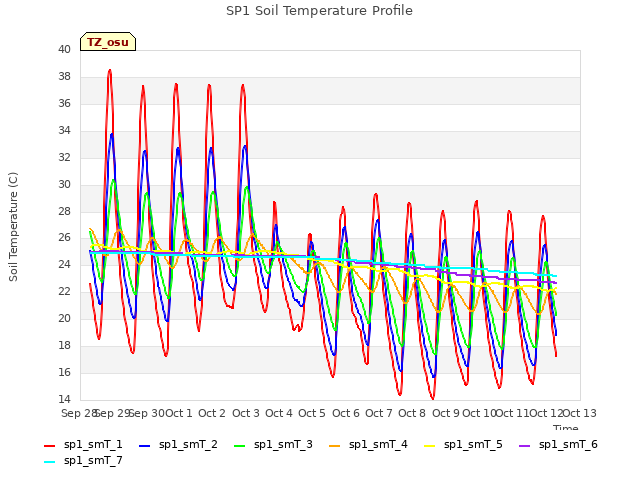Click the 16 y-axis tick label
Viewport: 640px width, 480px height.
tap(64, 373)
